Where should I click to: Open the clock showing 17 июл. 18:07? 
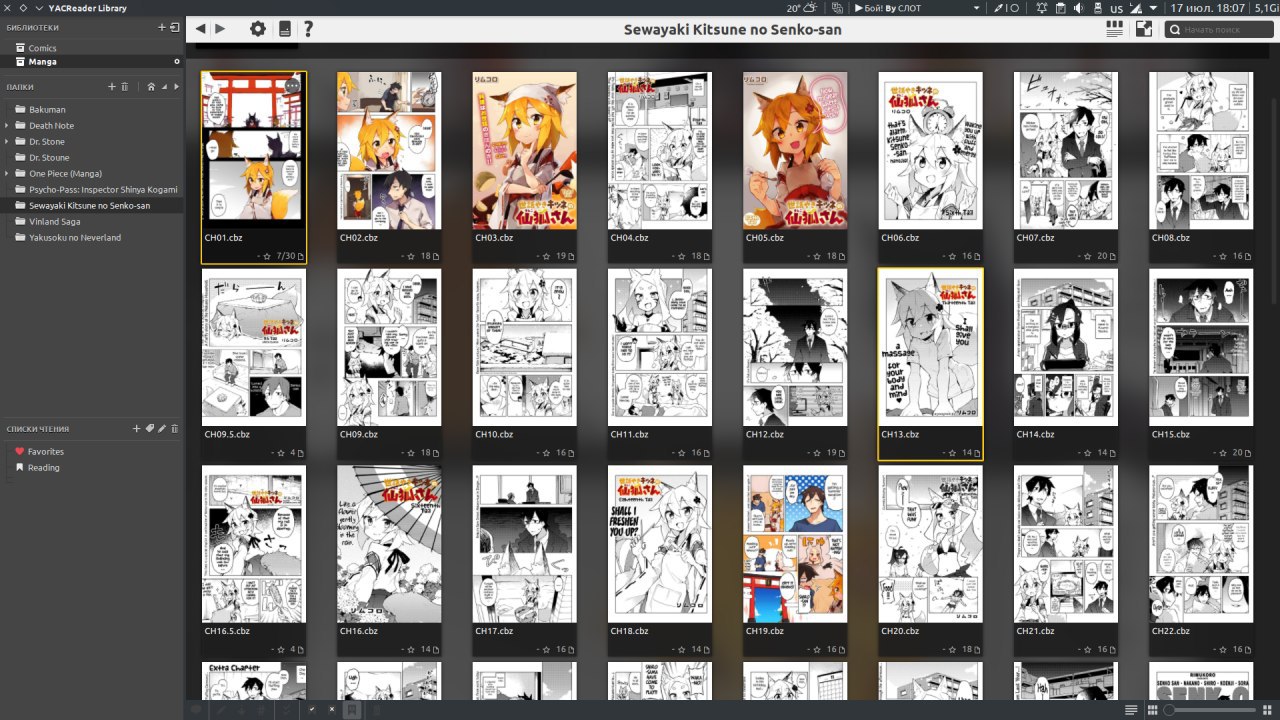tap(1208, 8)
